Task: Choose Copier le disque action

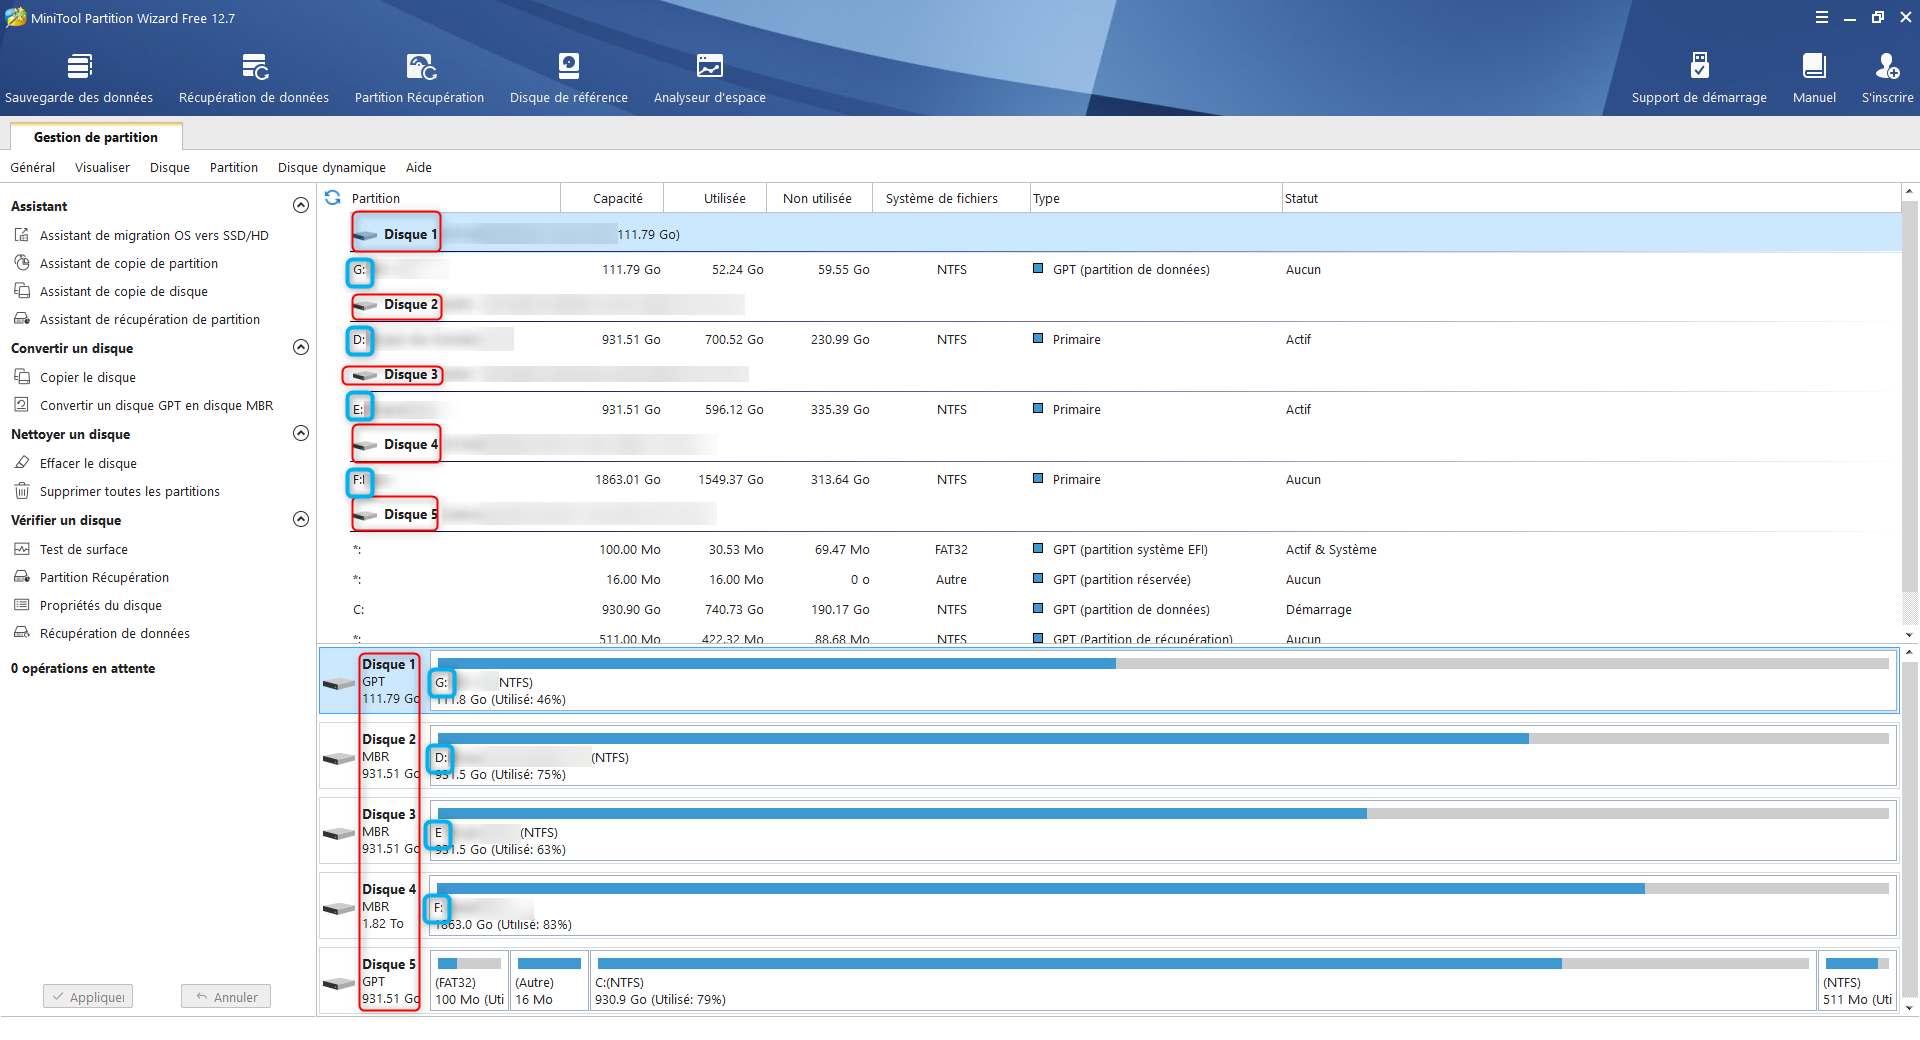Action: point(87,377)
